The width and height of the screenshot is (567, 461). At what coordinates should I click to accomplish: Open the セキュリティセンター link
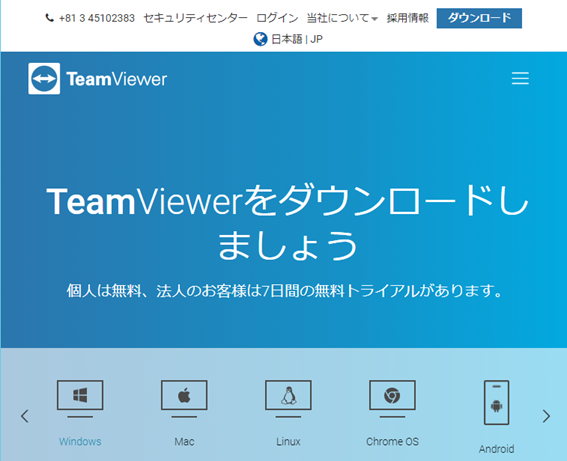196,18
